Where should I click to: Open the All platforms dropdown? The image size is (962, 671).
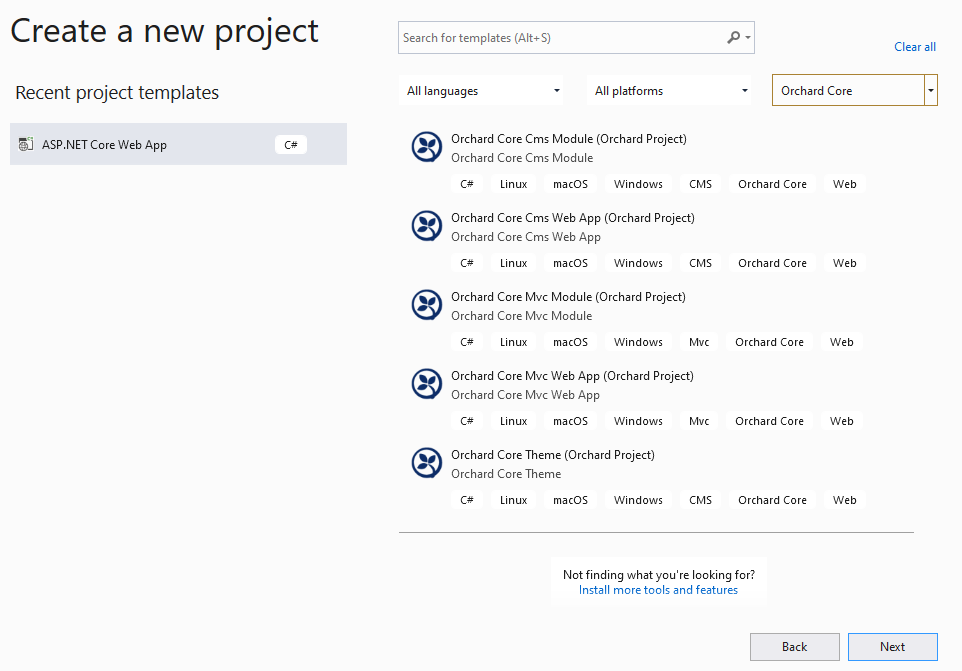tap(669, 91)
